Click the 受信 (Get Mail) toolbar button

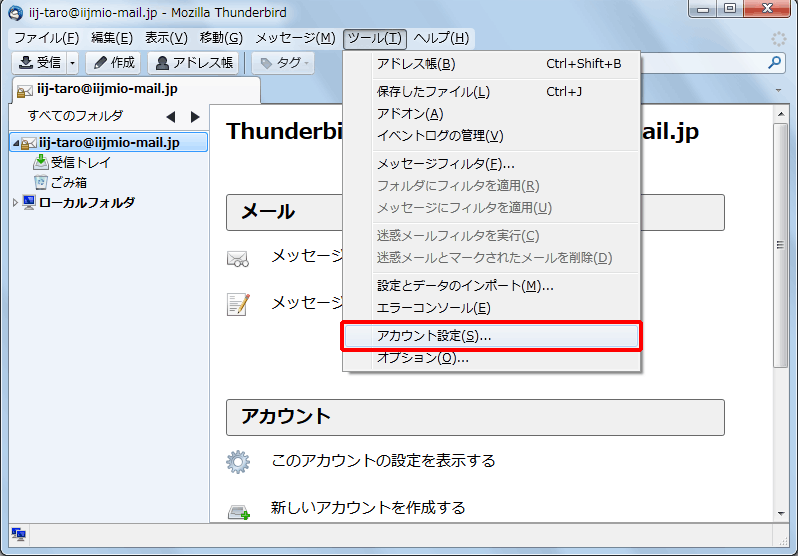pos(39,63)
